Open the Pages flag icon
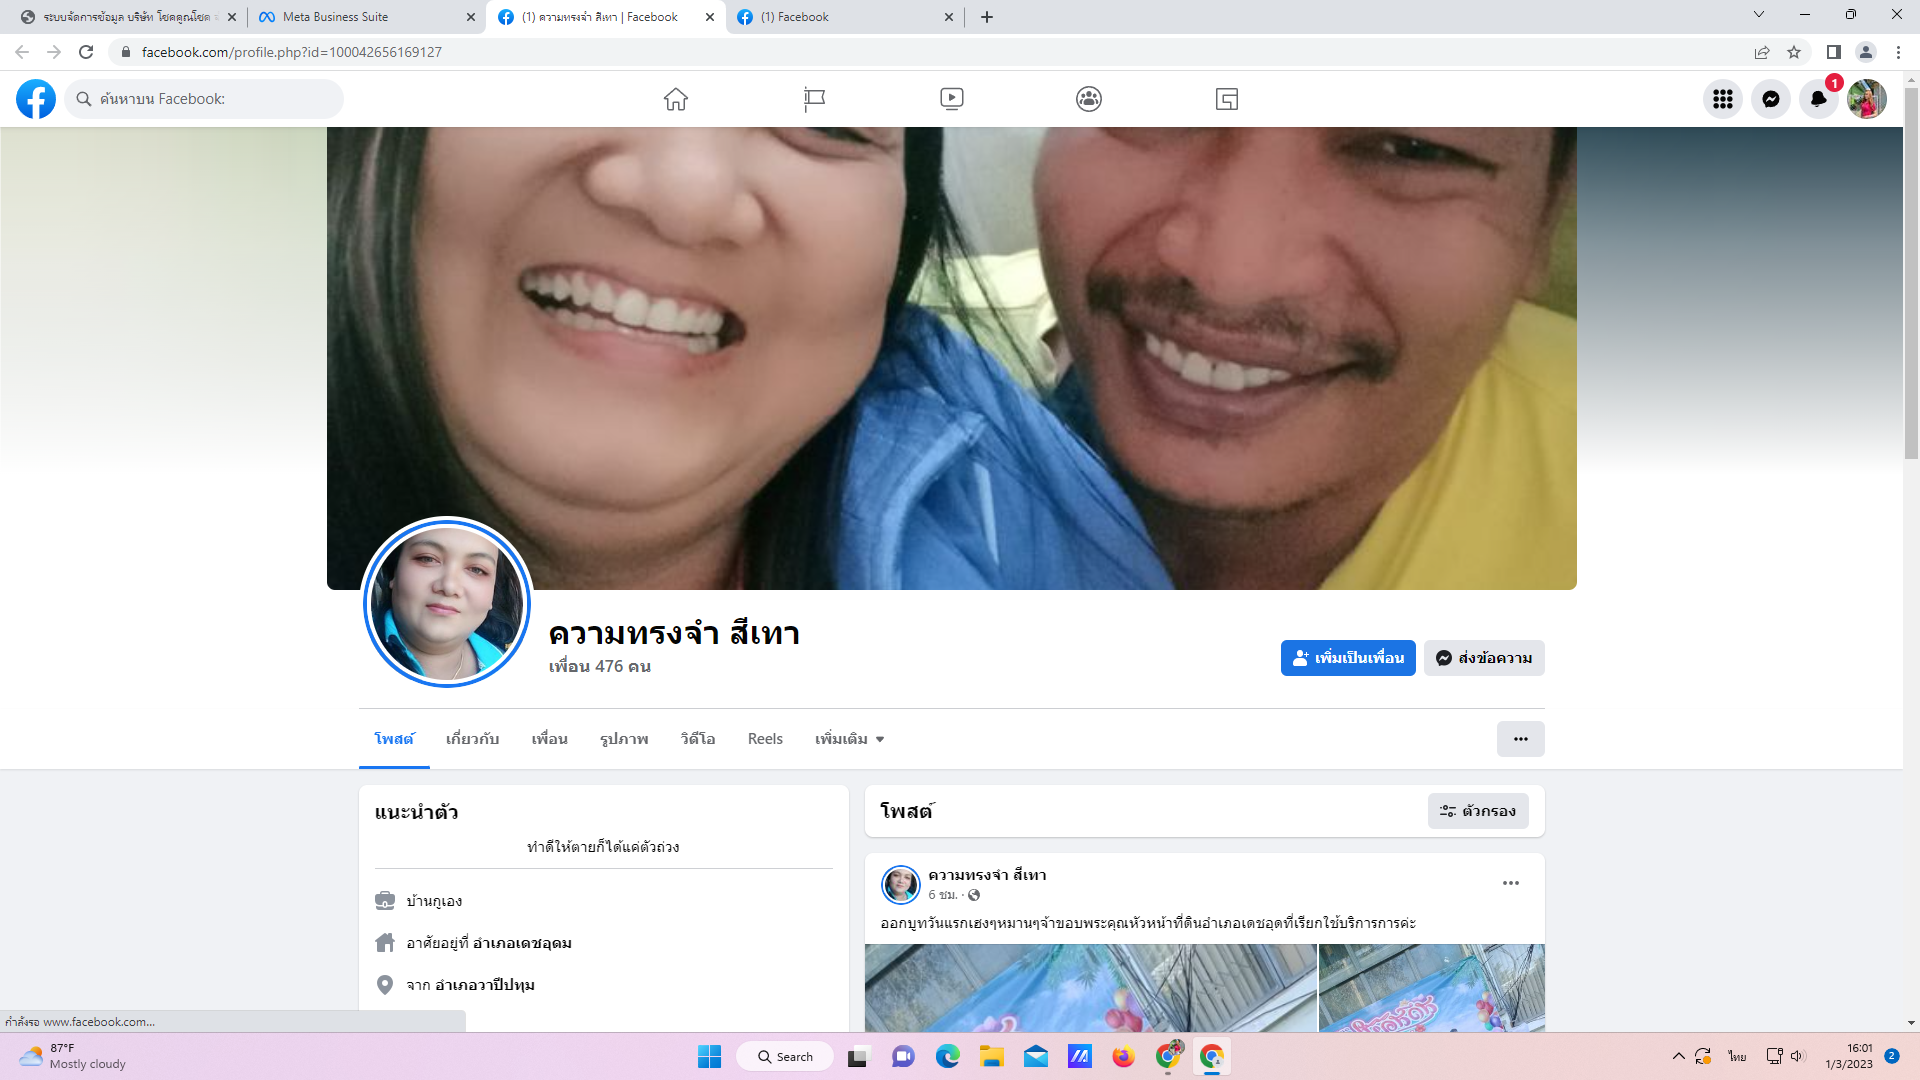Viewport: 1920px width, 1080px height. [814, 99]
